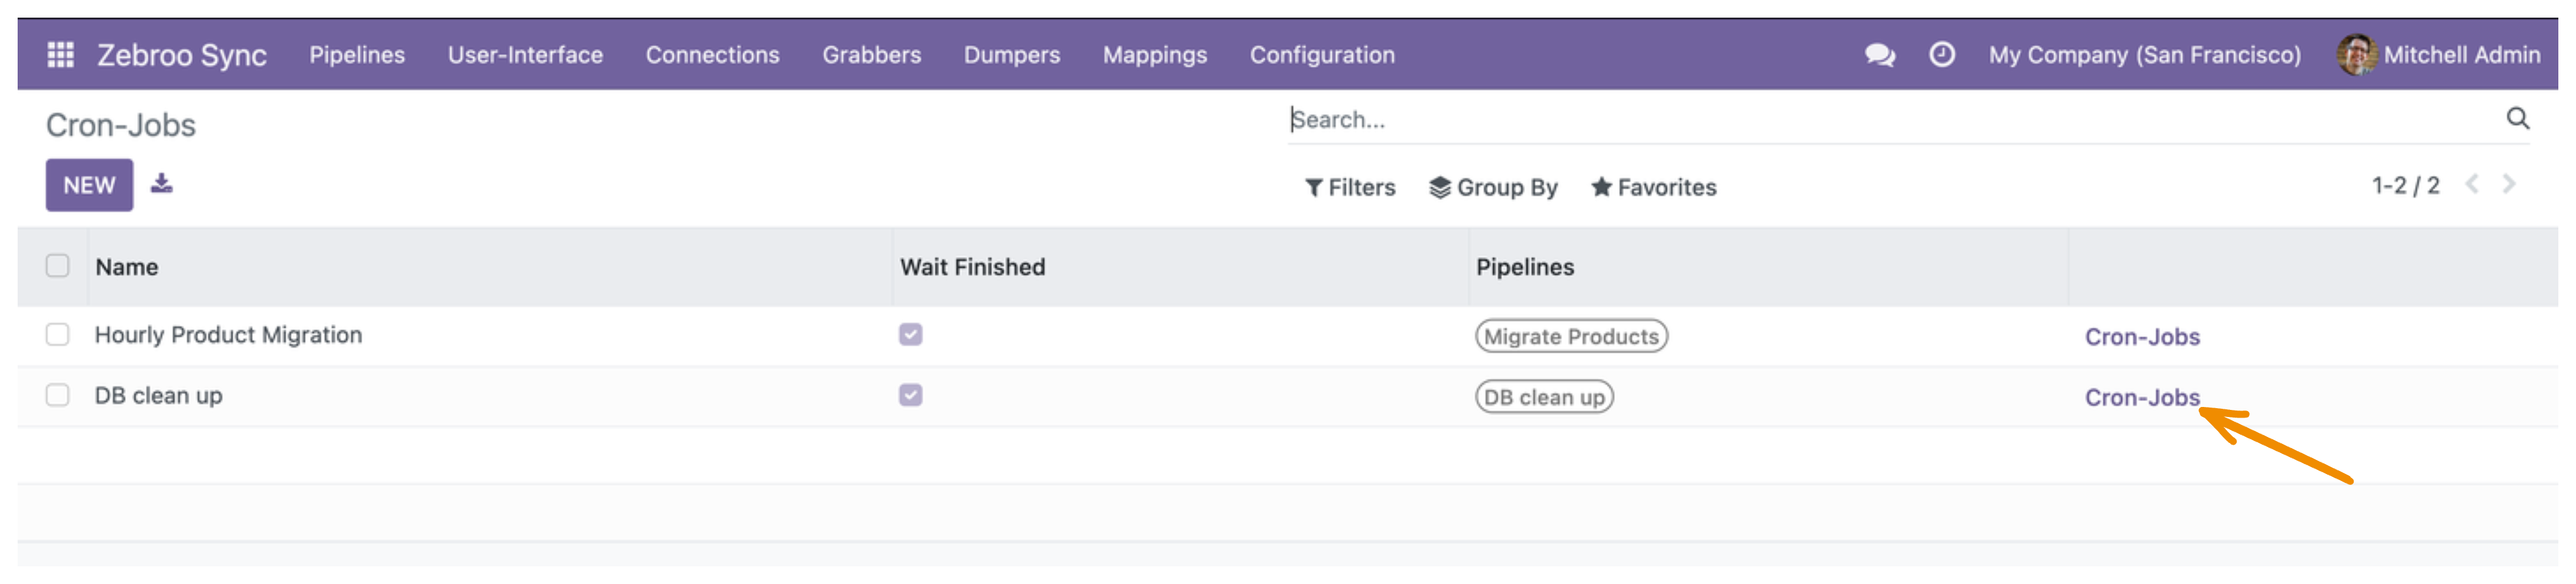The image size is (2576, 584).
Task: Open the User-Interface menu
Action: (525, 55)
